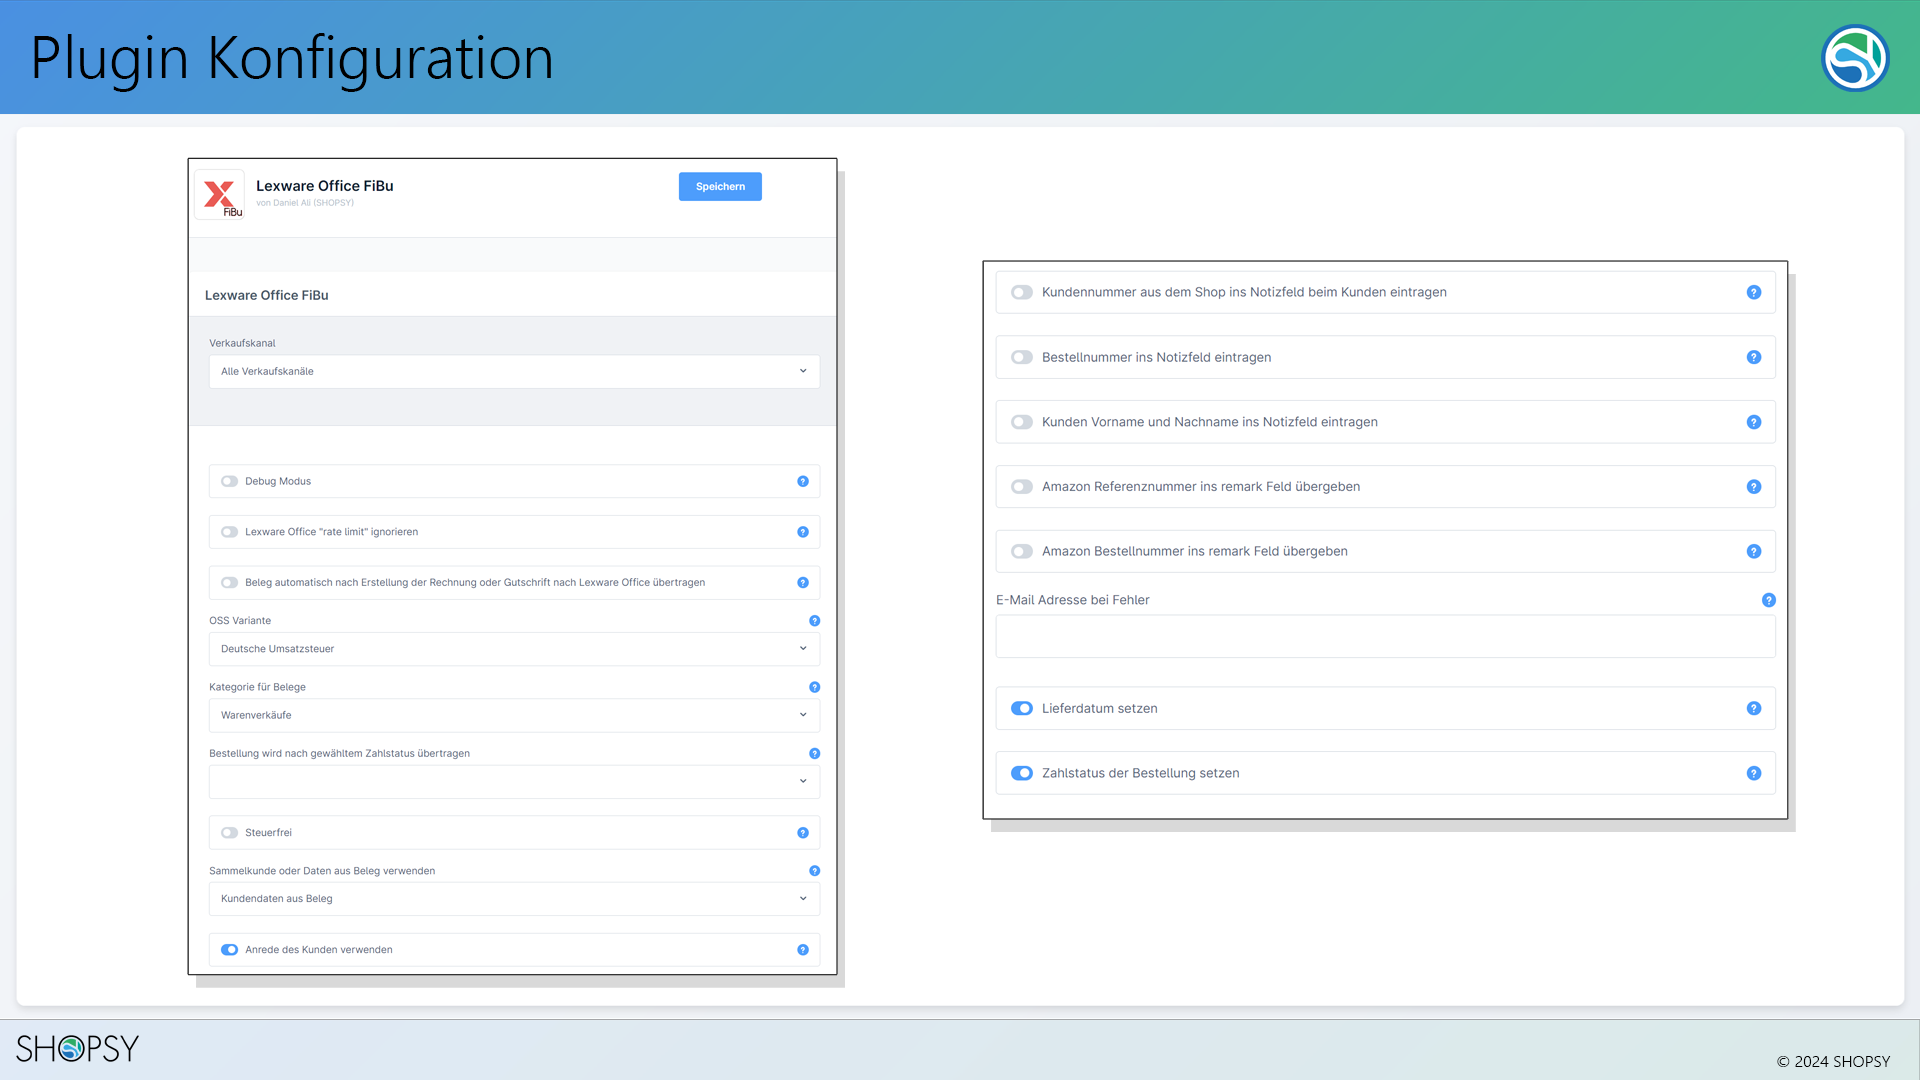1920x1080 pixels.
Task: Open help for Zahlstatus übertragen setting
Action: (x=815, y=754)
